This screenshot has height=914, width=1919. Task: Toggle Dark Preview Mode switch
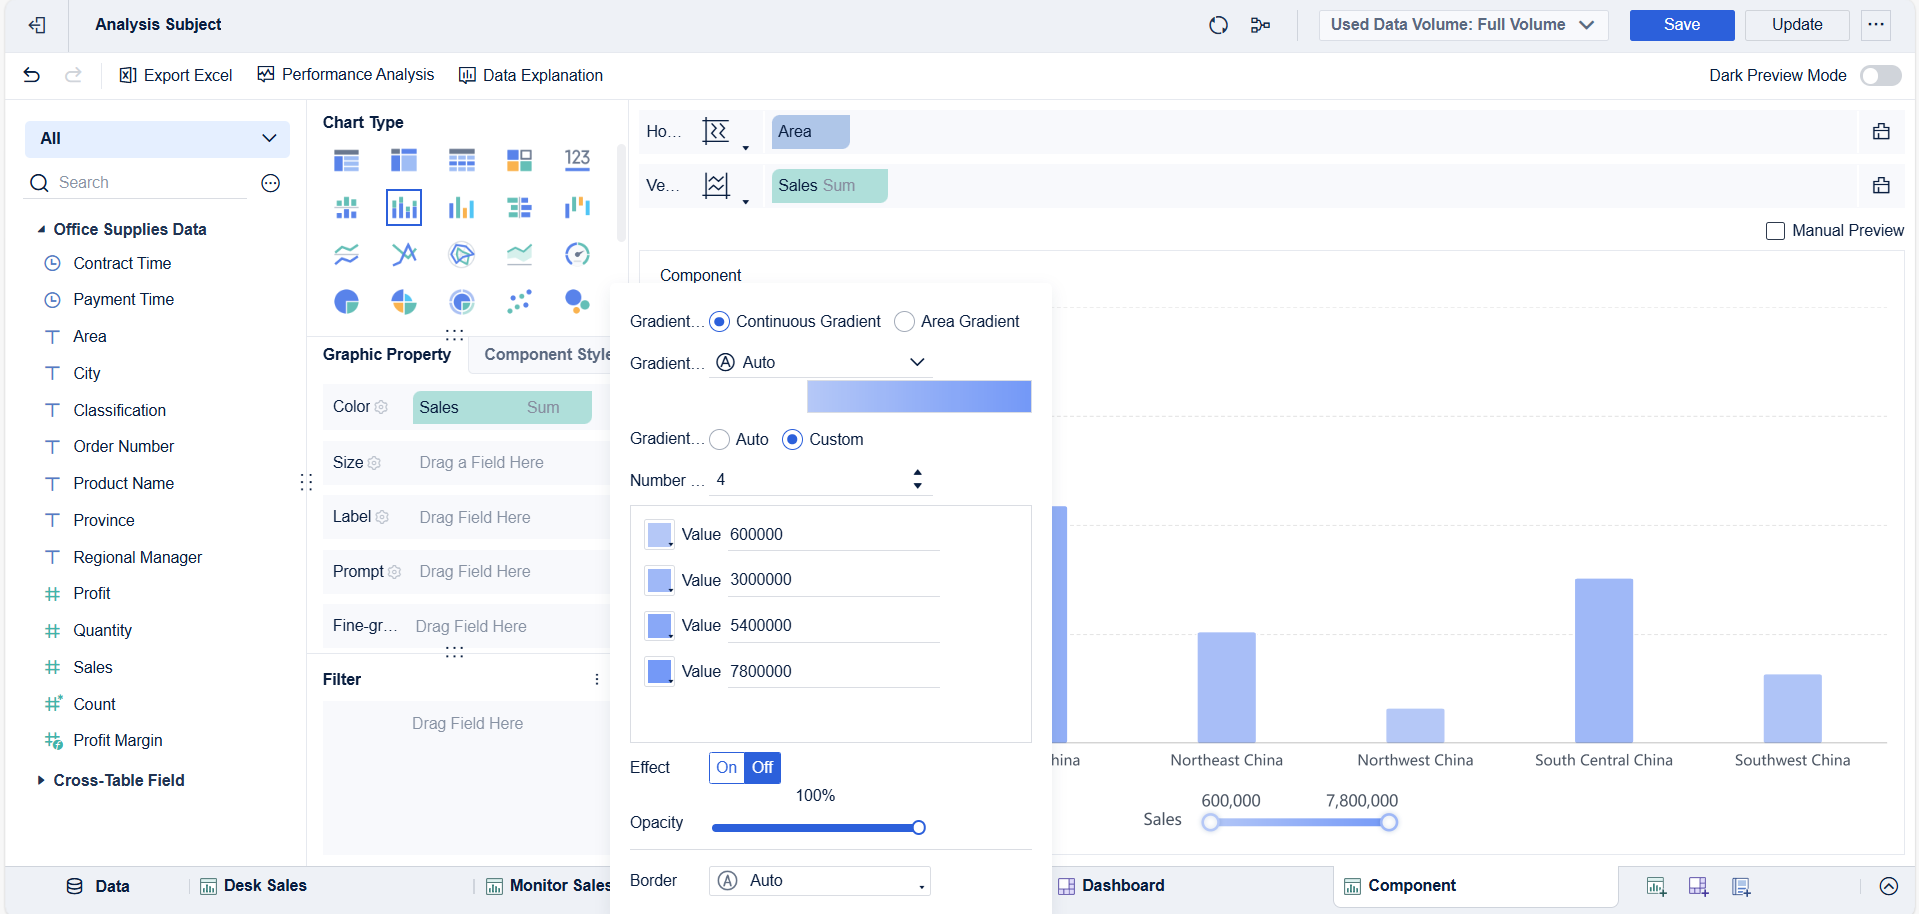(x=1880, y=76)
